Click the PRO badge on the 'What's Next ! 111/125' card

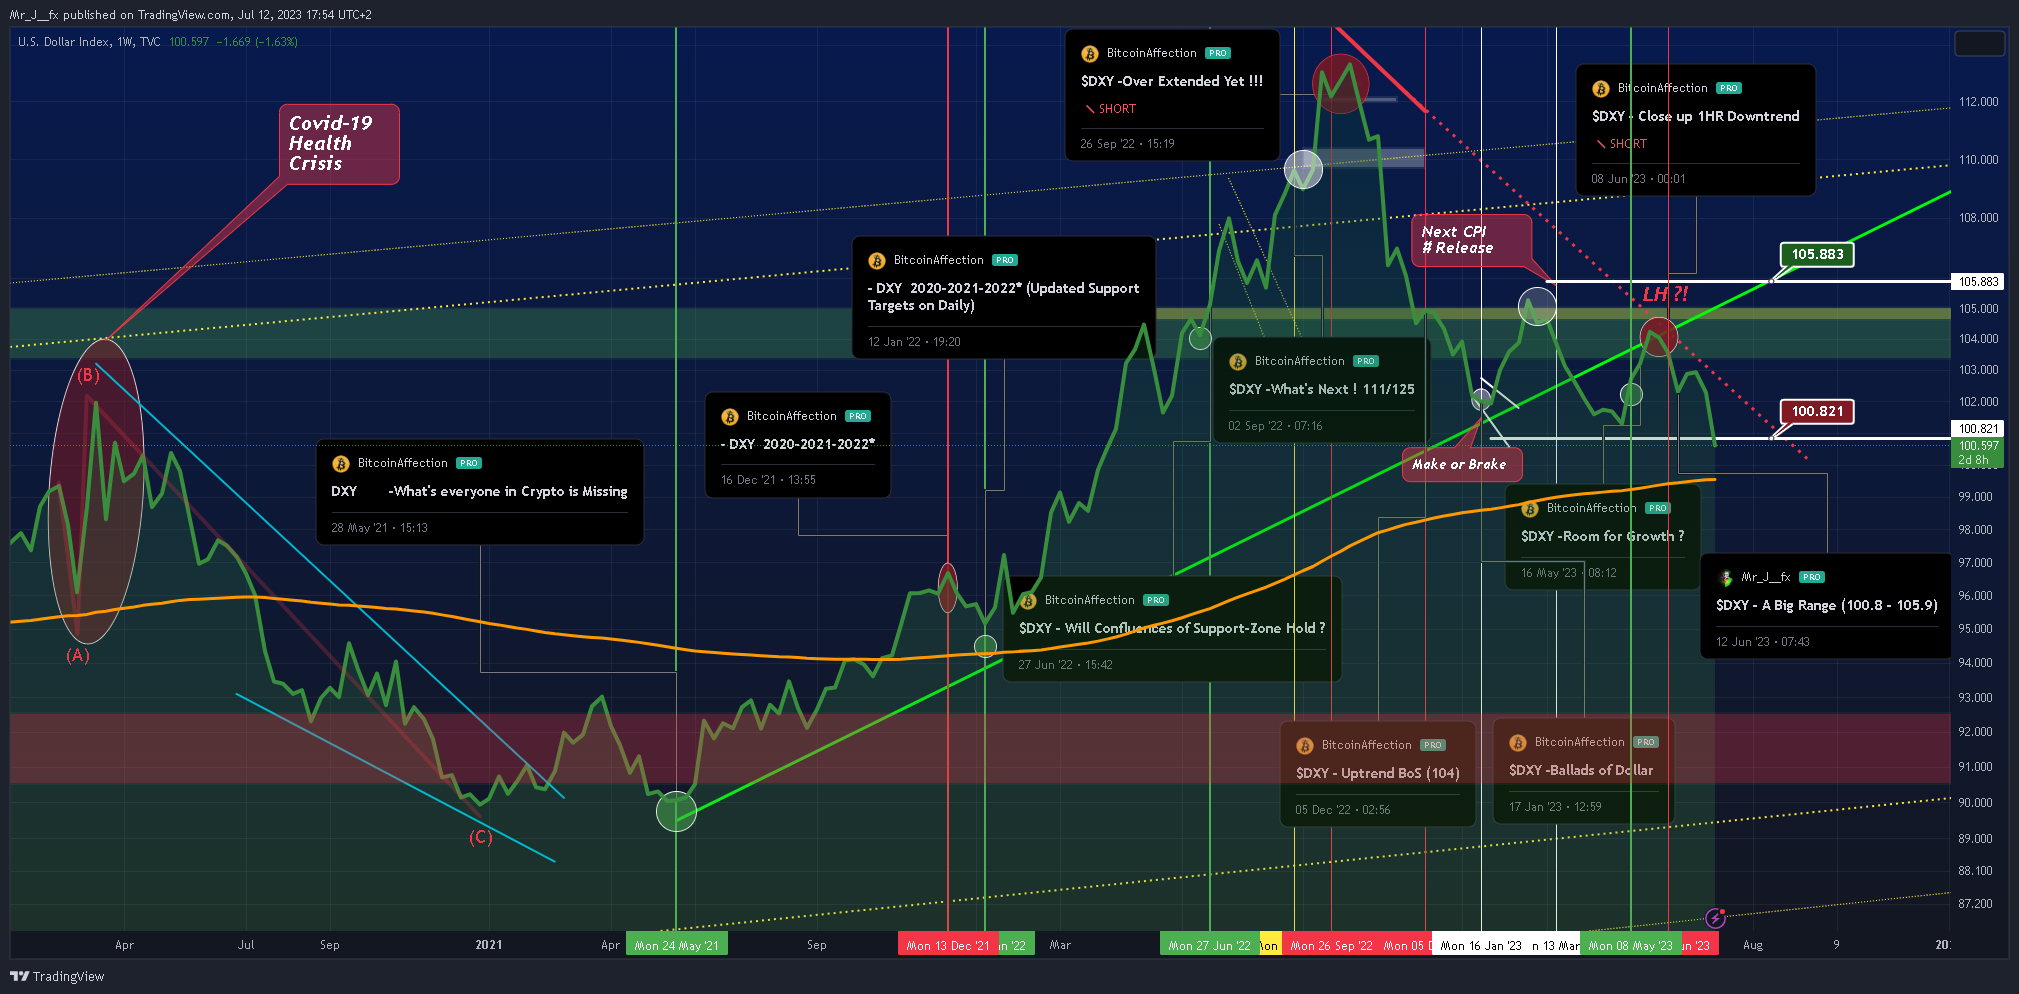click(x=1366, y=361)
